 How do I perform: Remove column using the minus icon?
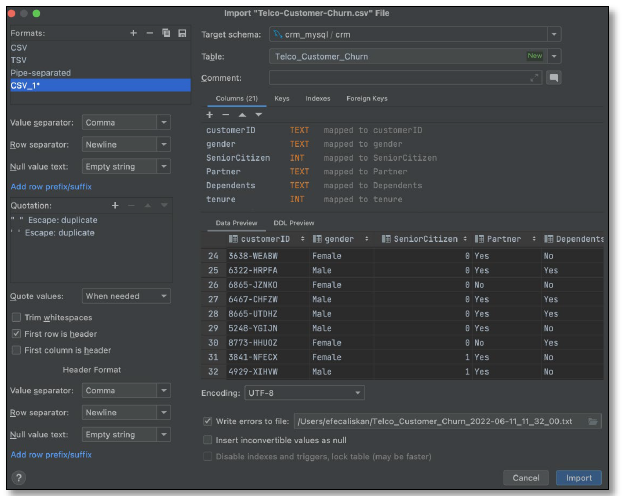click(226, 115)
